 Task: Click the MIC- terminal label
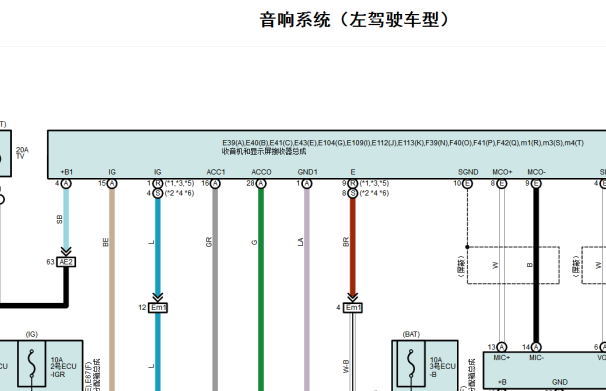tap(536, 358)
